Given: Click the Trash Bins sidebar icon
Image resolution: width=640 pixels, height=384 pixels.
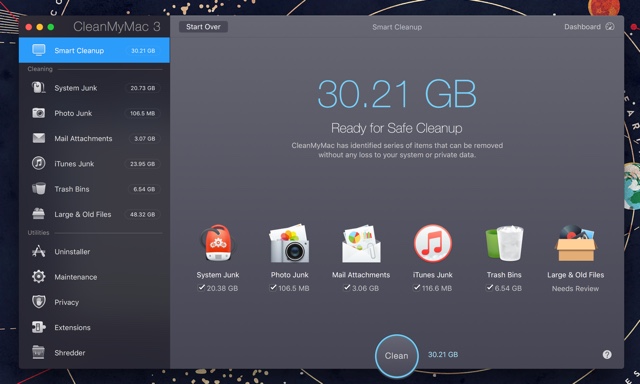Looking at the screenshot, I should click(39, 189).
